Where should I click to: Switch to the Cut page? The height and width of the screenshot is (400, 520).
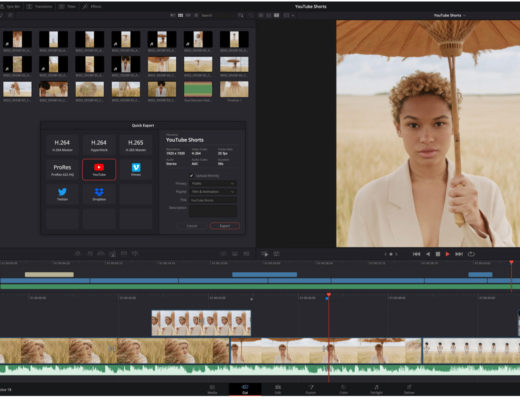click(x=245, y=389)
